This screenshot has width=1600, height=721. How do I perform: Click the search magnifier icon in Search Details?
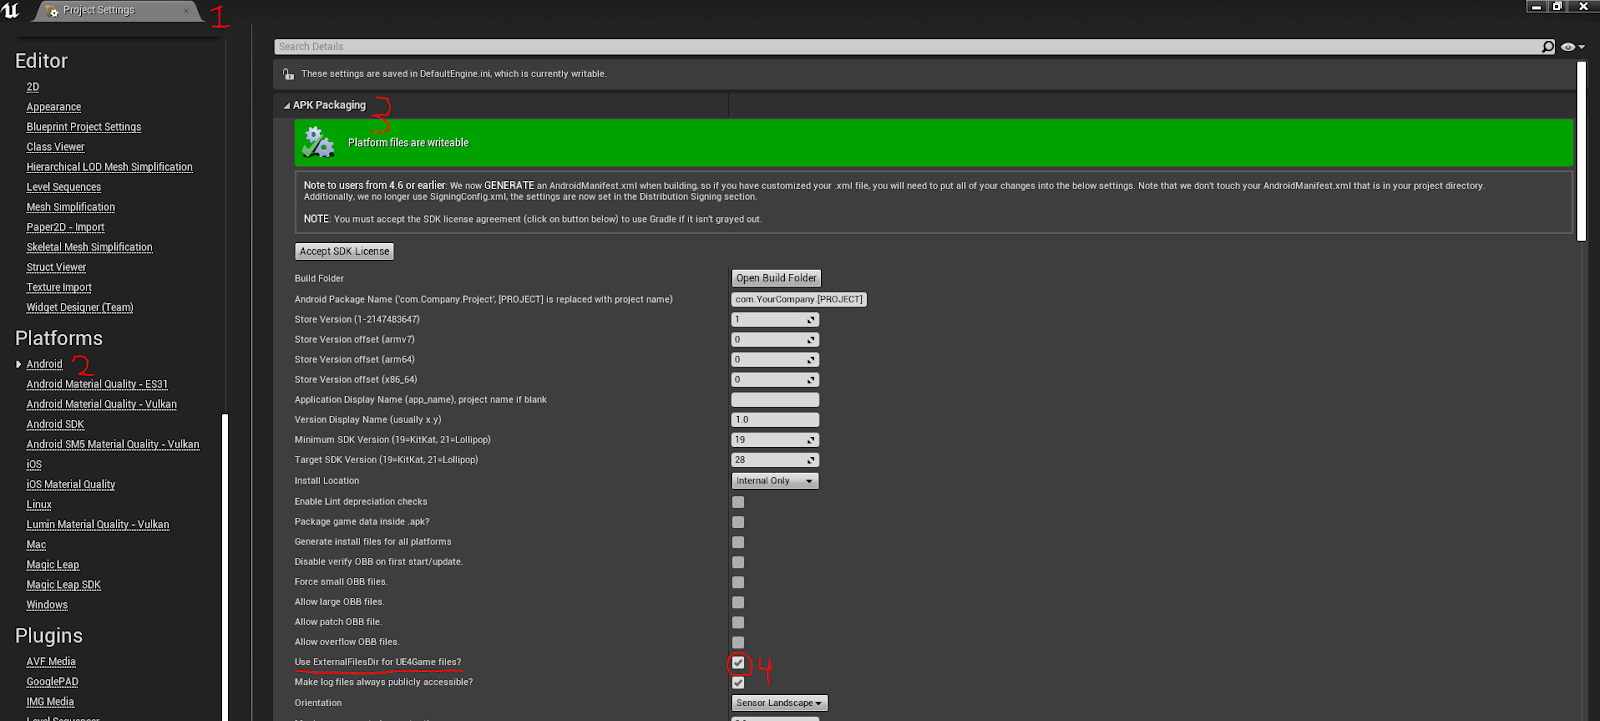1548,47
